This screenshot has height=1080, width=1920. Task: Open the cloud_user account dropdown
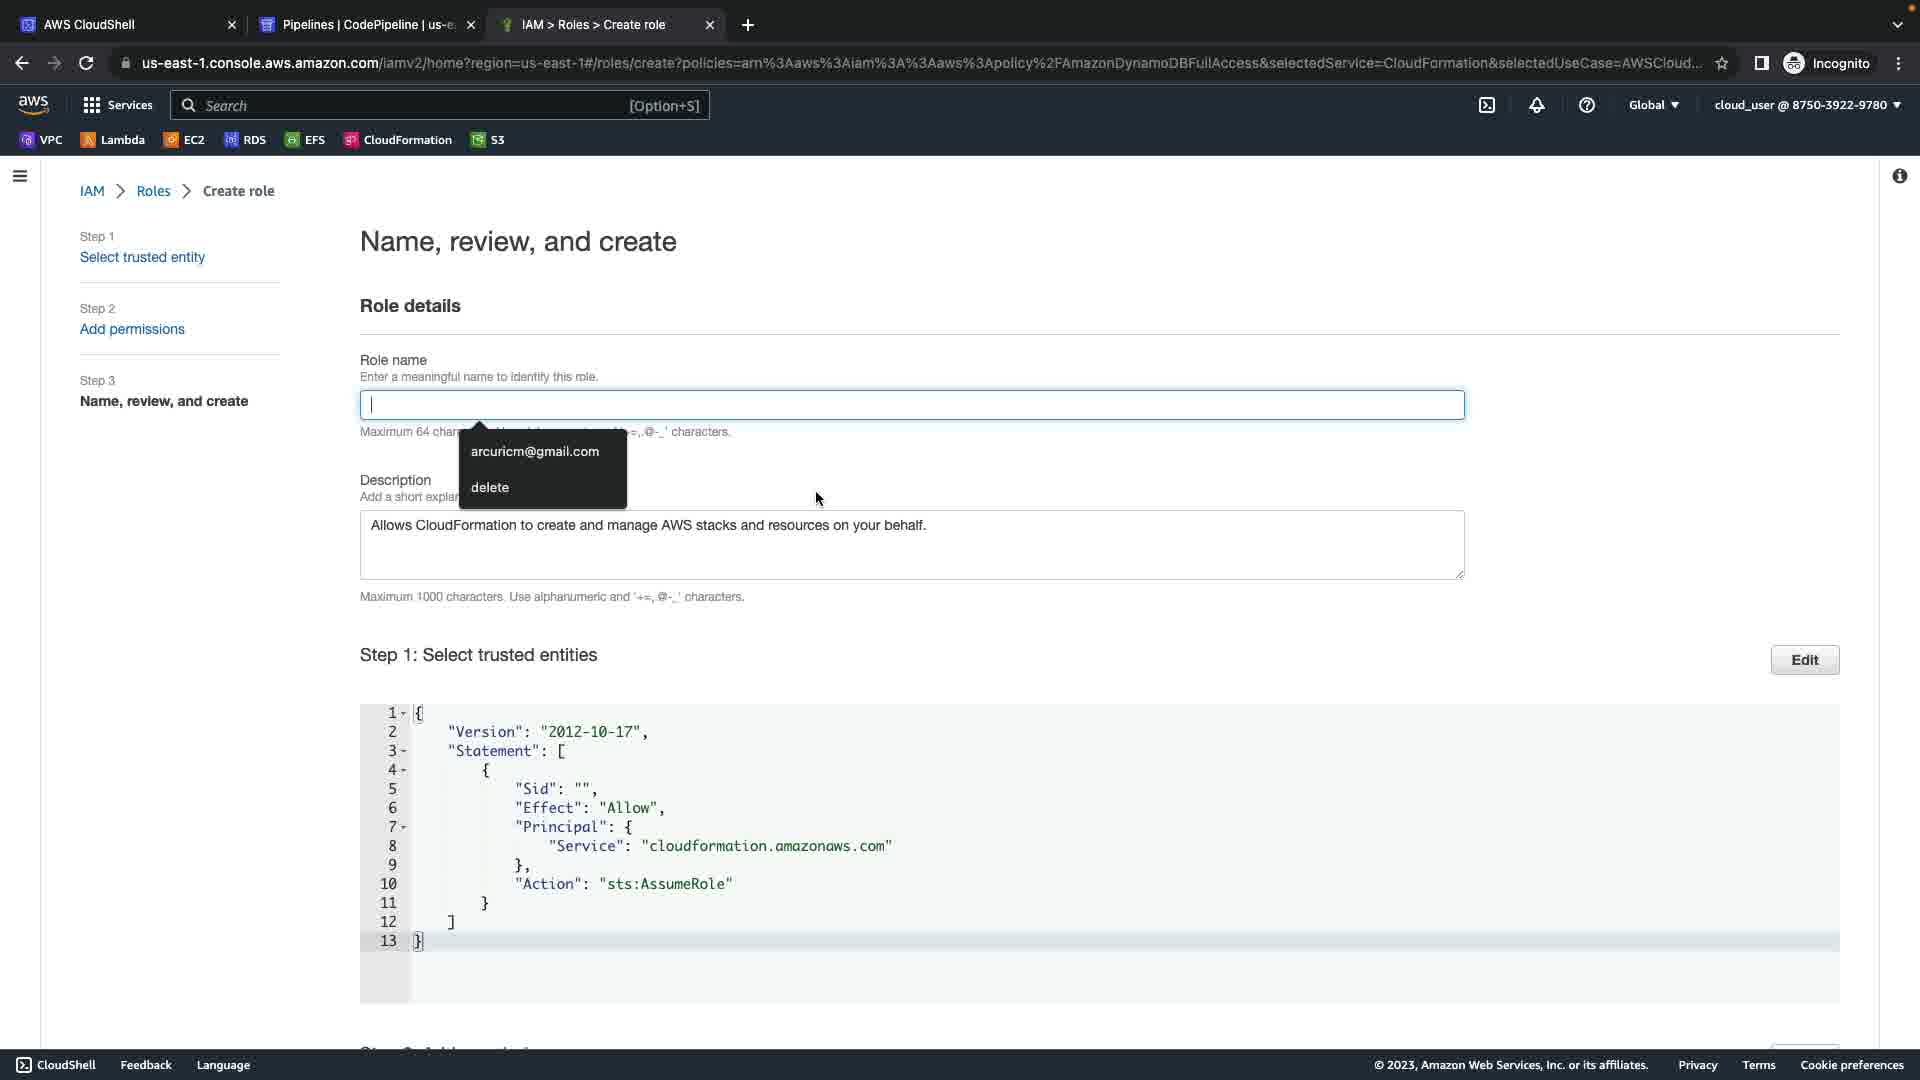coord(1807,105)
